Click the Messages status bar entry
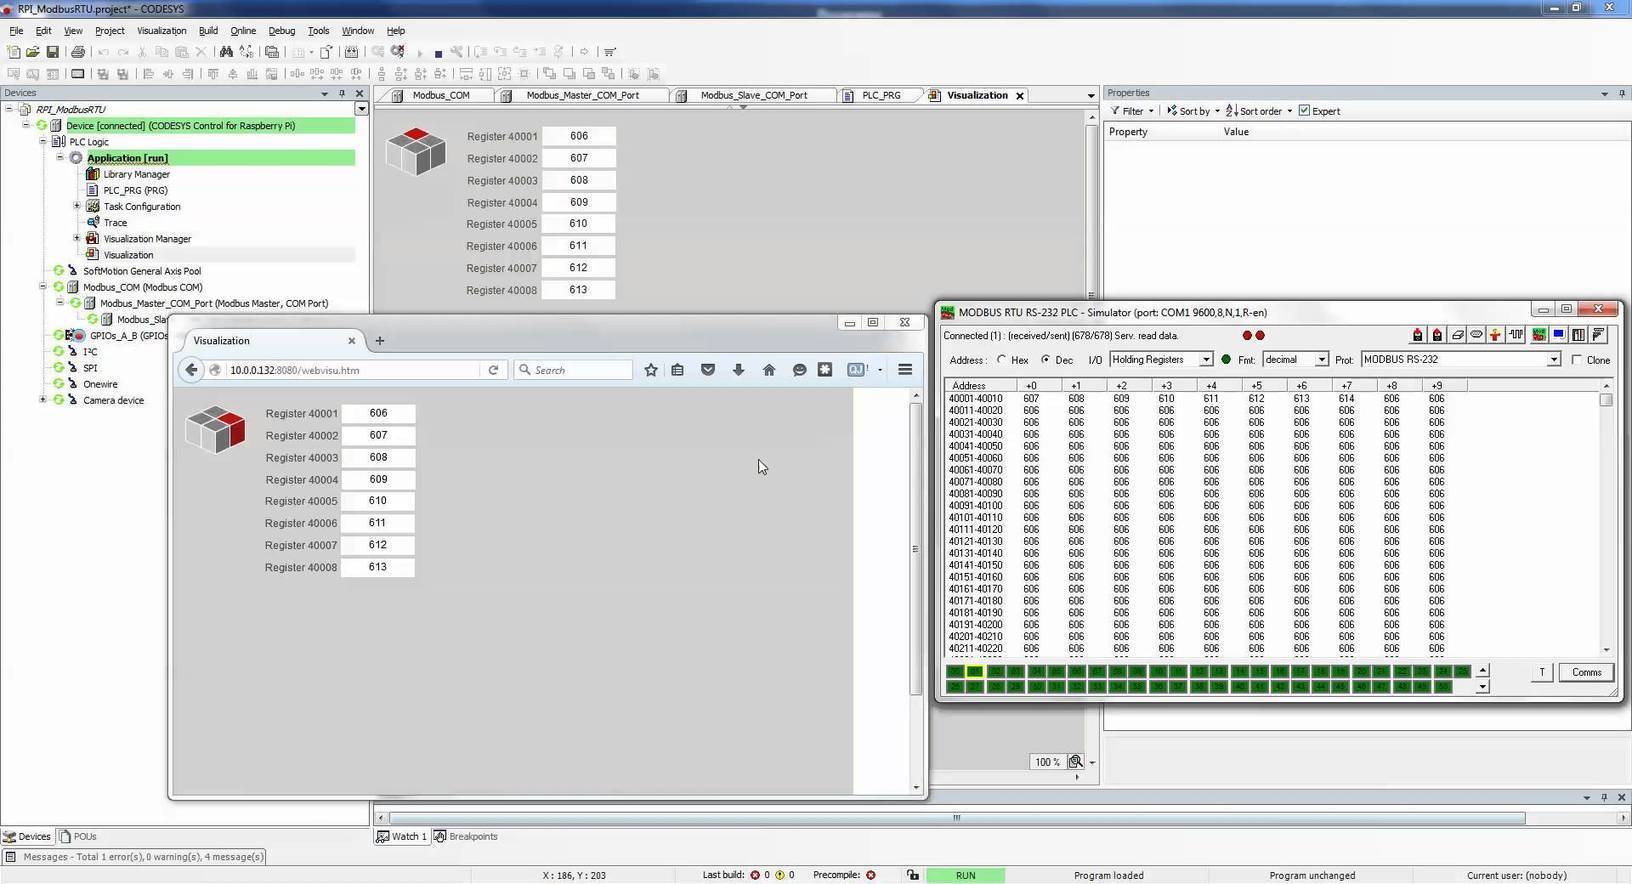Image resolution: width=1632 pixels, height=884 pixels. point(135,857)
